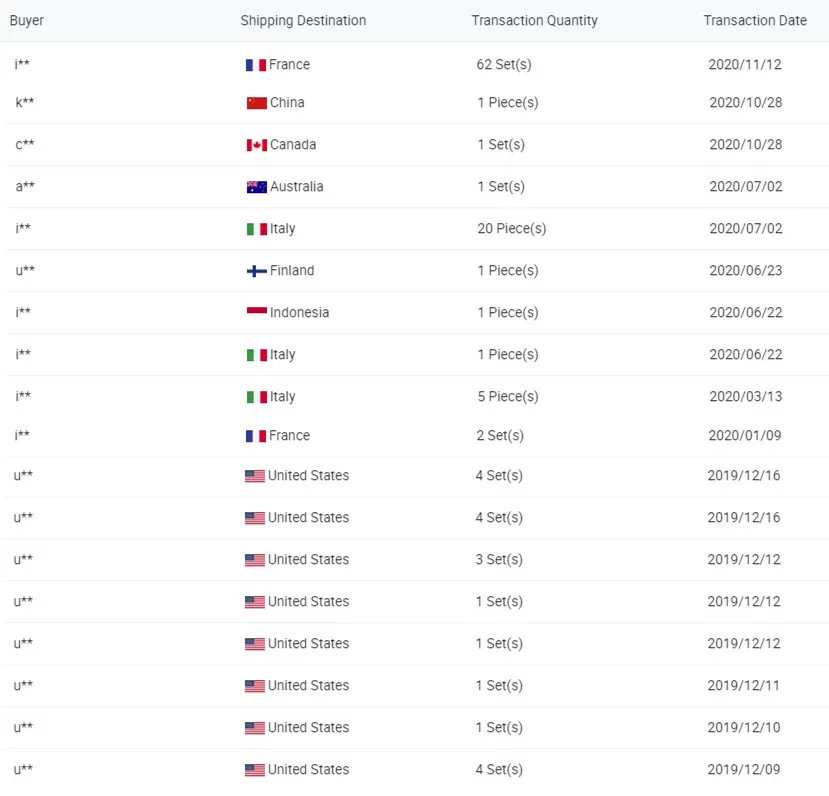Click the China flag icon

tap(256, 103)
